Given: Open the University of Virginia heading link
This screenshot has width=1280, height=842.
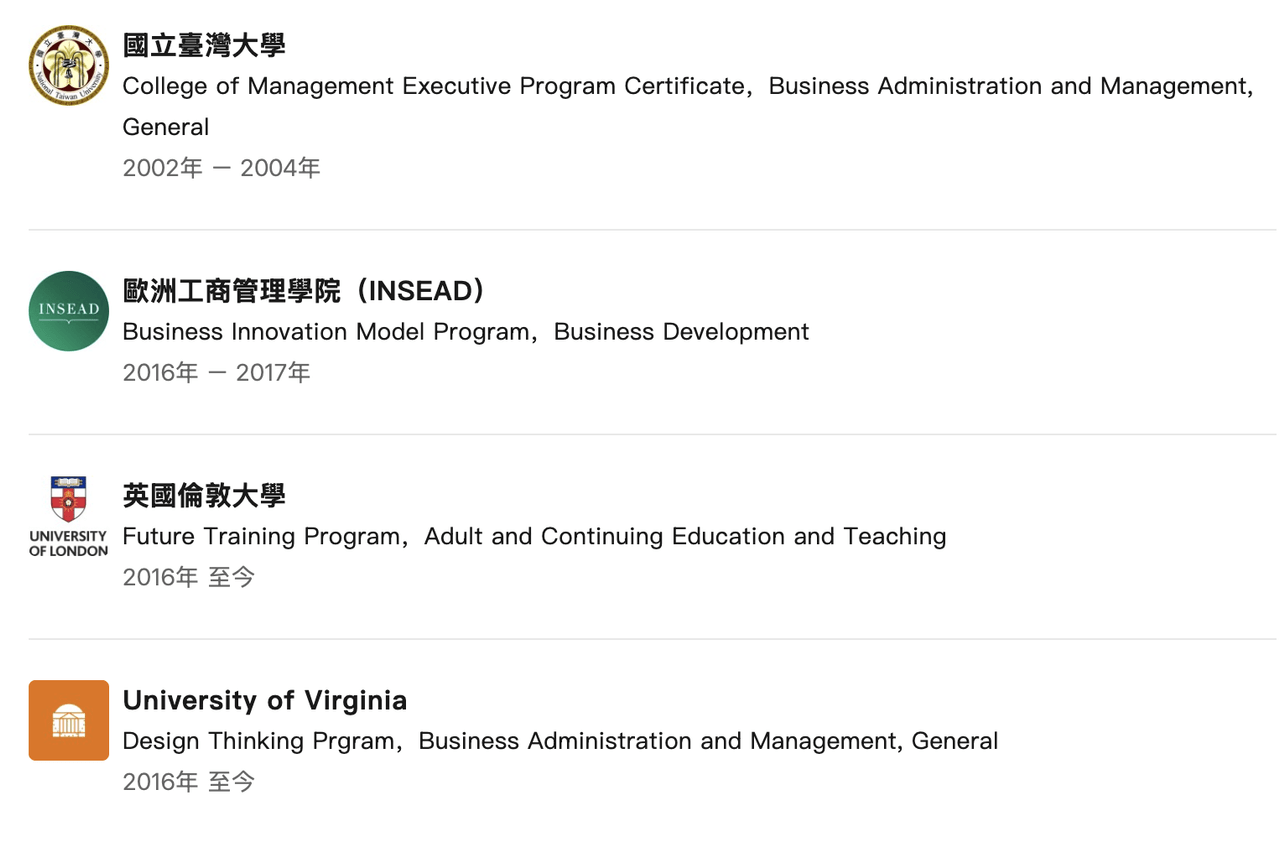Looking at the screenshot, I should 265,700.
